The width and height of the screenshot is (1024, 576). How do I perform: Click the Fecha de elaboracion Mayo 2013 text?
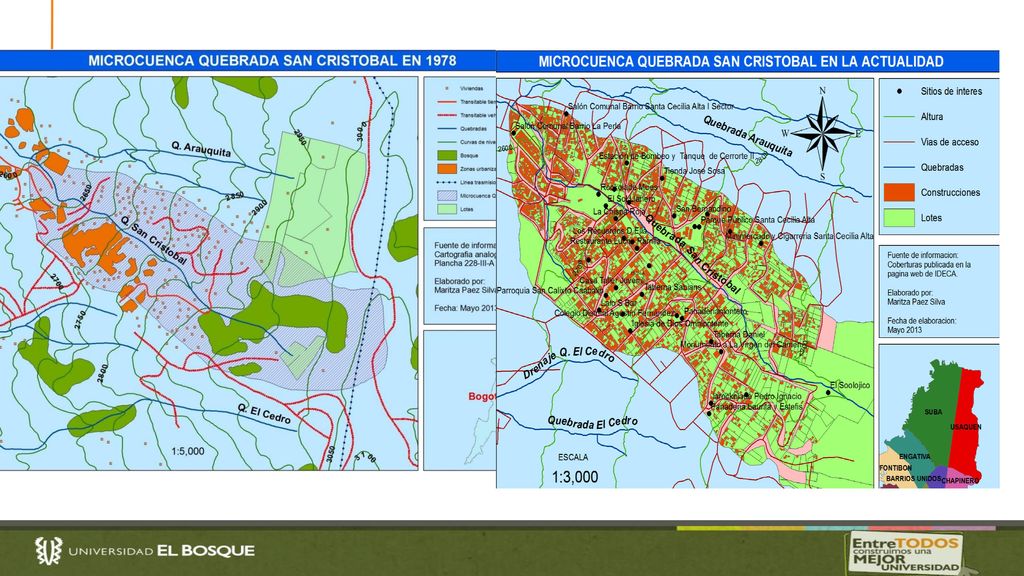click(921, 325)
